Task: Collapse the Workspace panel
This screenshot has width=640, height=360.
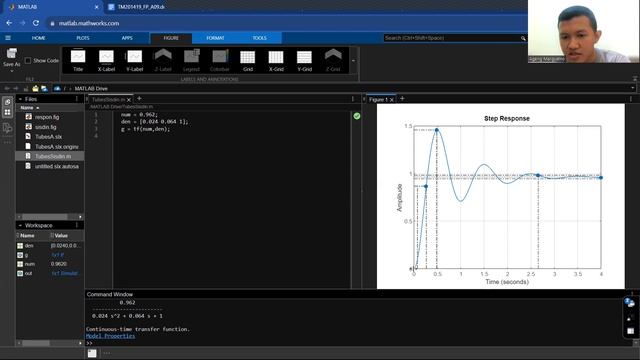Action: pyautogui.click(x=20, y=225)
